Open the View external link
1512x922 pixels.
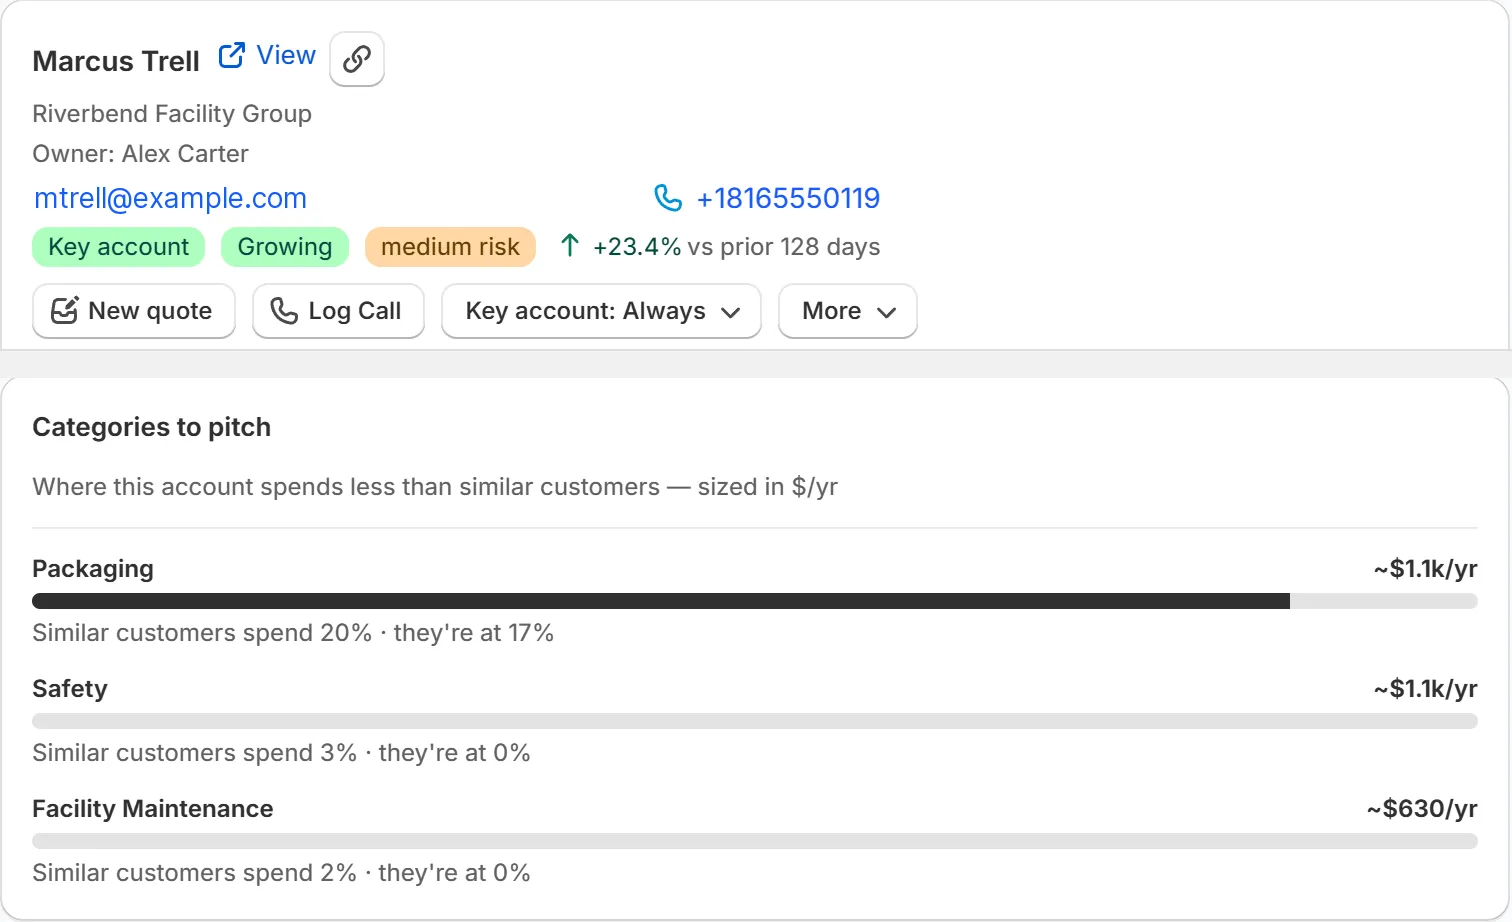(x=267, y=56)
